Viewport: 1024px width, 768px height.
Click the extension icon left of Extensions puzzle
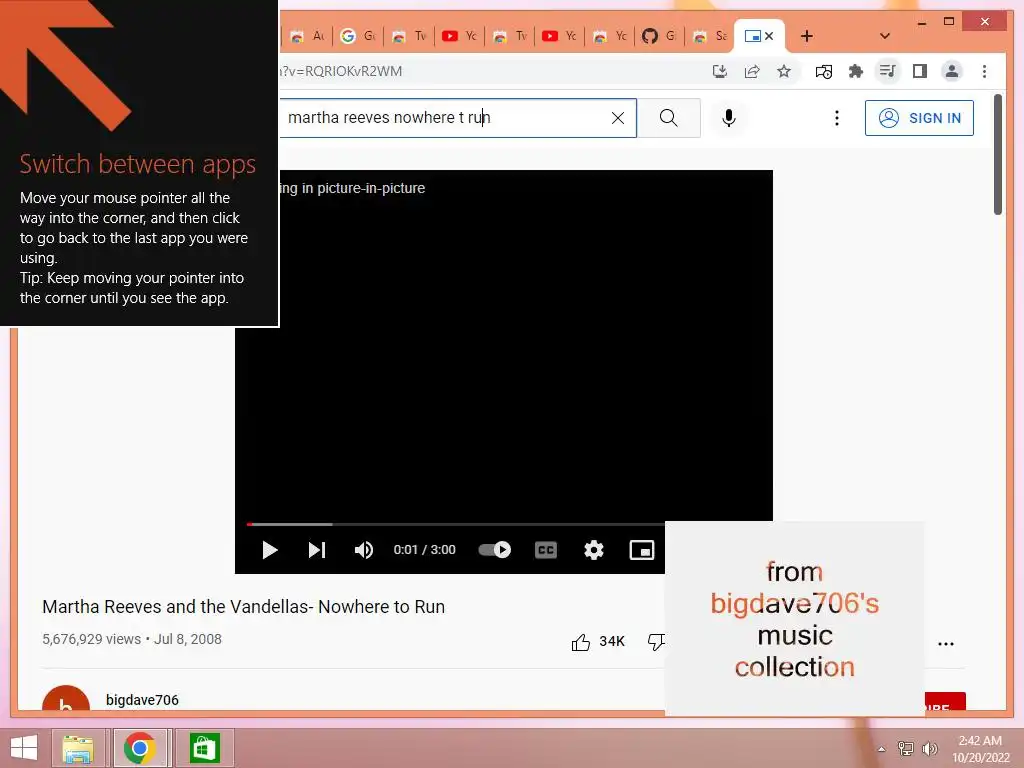click(823, 71)
